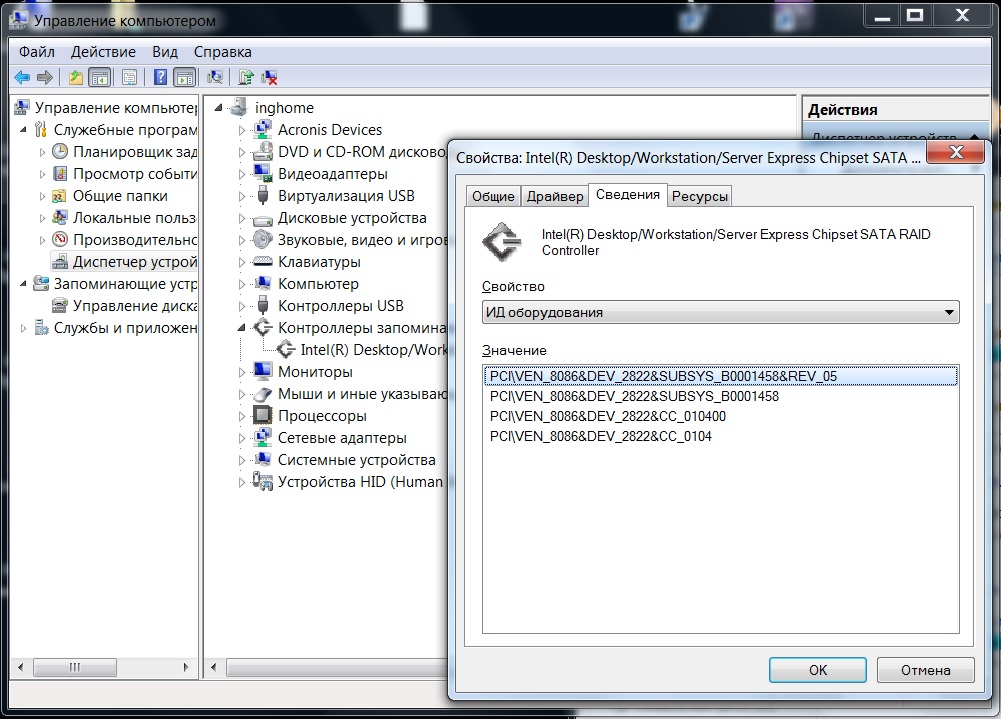The height and width of the screenshot is (719, 1001).
Task: Click the Uninstall device red X icon
Action: (x=269, y=78)
